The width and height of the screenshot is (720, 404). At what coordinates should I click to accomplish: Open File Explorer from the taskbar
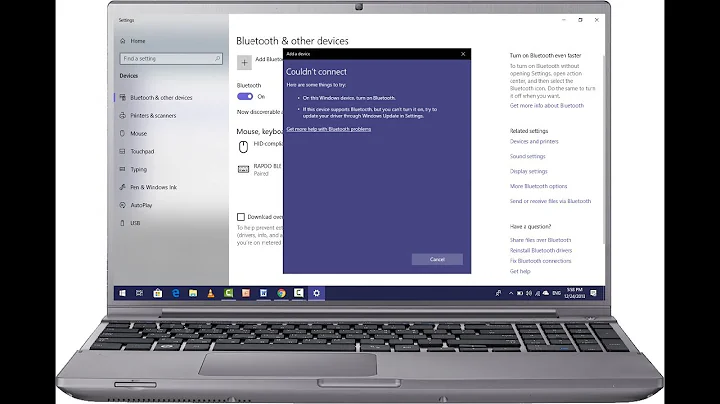pyautogui.click(x=193, y=293)
